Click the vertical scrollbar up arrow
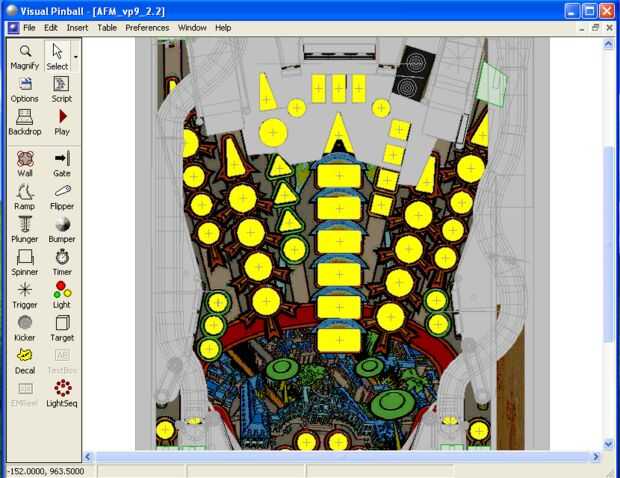The width and height of the screenshot is (620, 478). coord(608,44)
